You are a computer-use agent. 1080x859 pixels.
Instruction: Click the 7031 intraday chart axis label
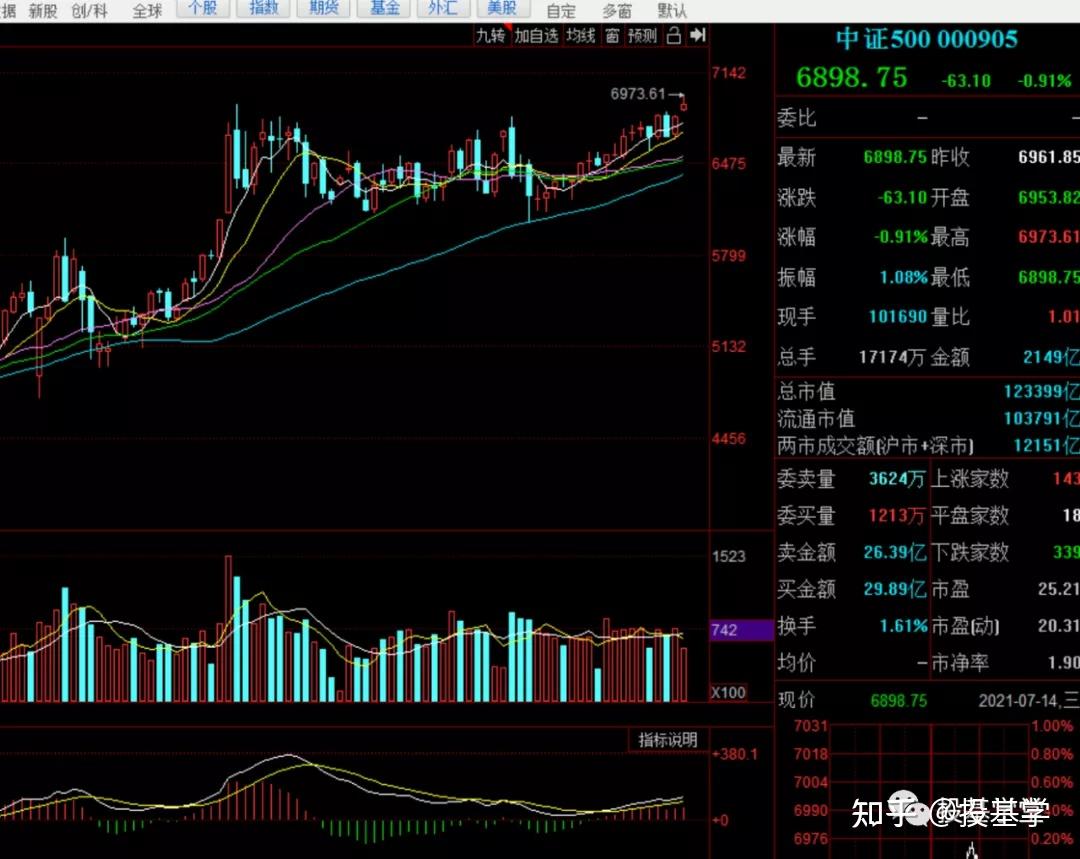810,725
